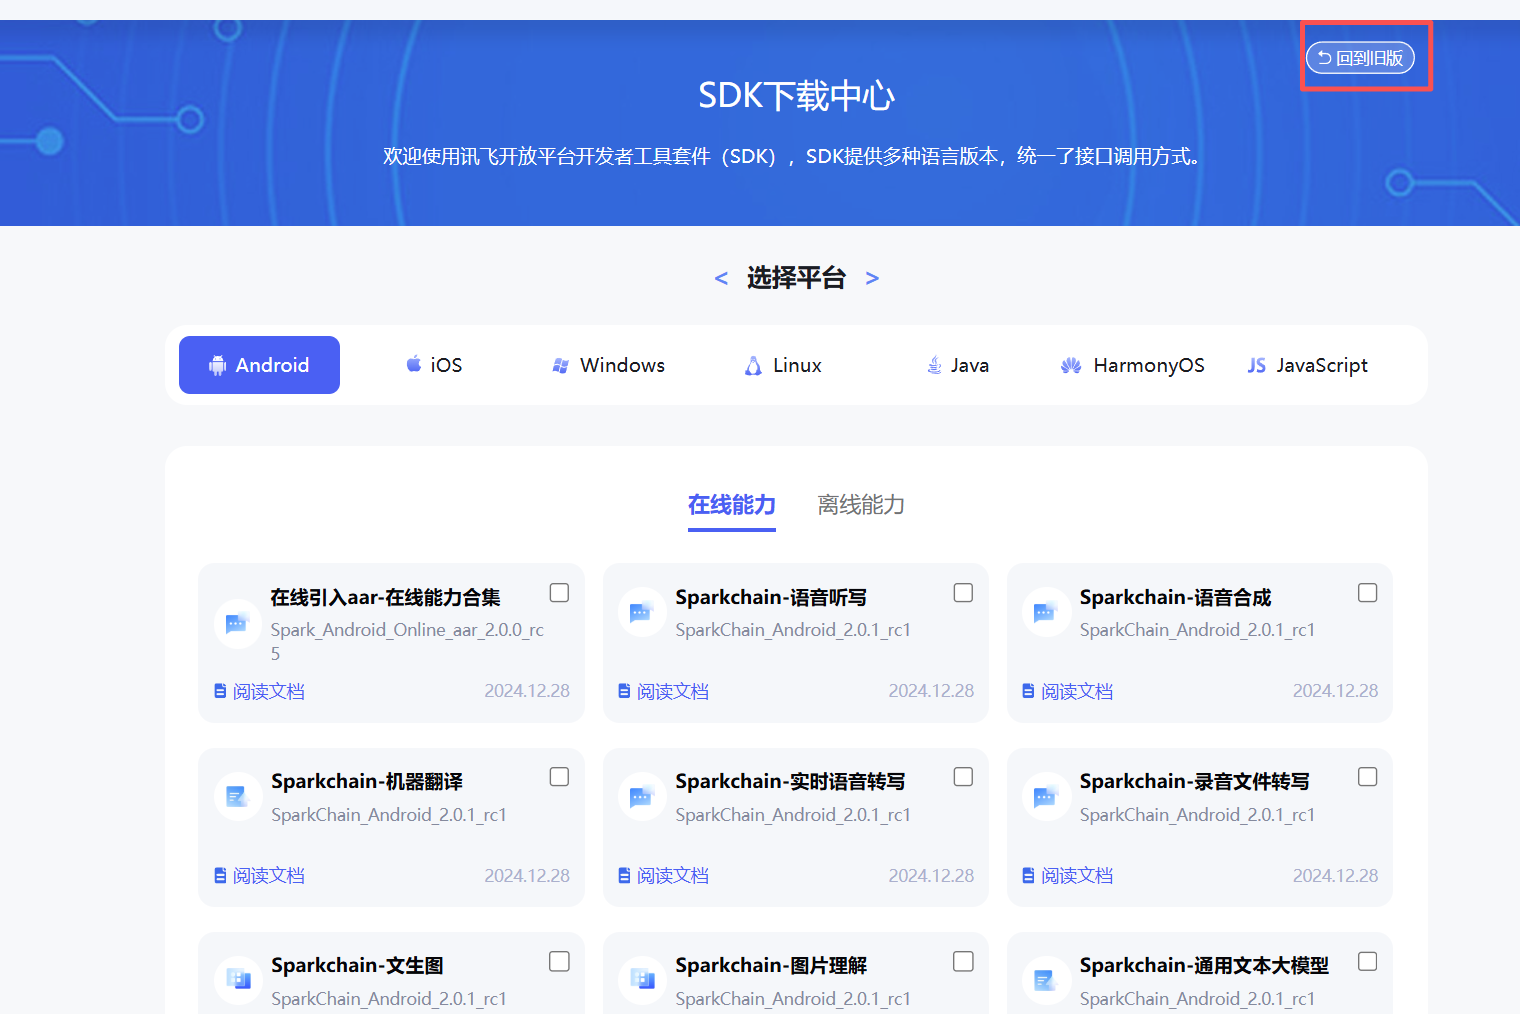Screen dimensions: 1520x1014
Task: Check the Sparkchain-通用文本大模型 checkbox
Action: pos(1367,961)
